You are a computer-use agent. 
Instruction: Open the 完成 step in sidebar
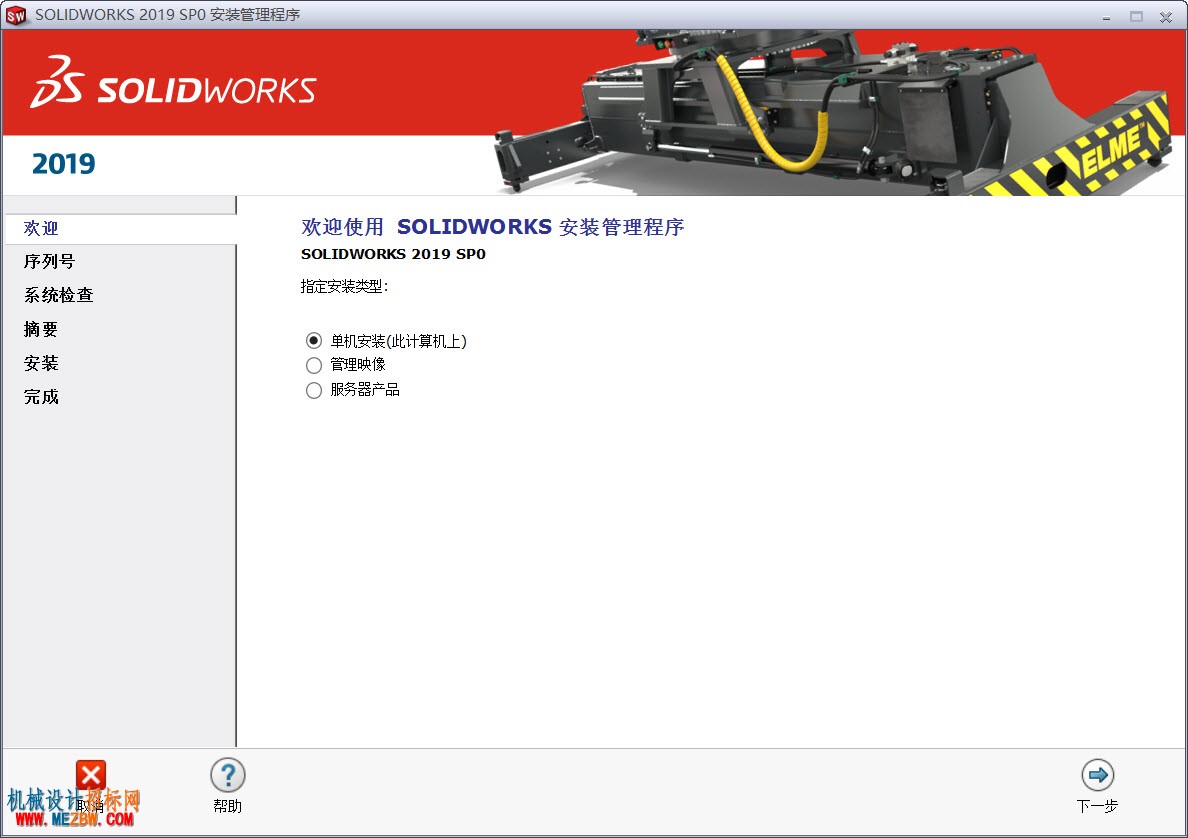pos(41,396)
